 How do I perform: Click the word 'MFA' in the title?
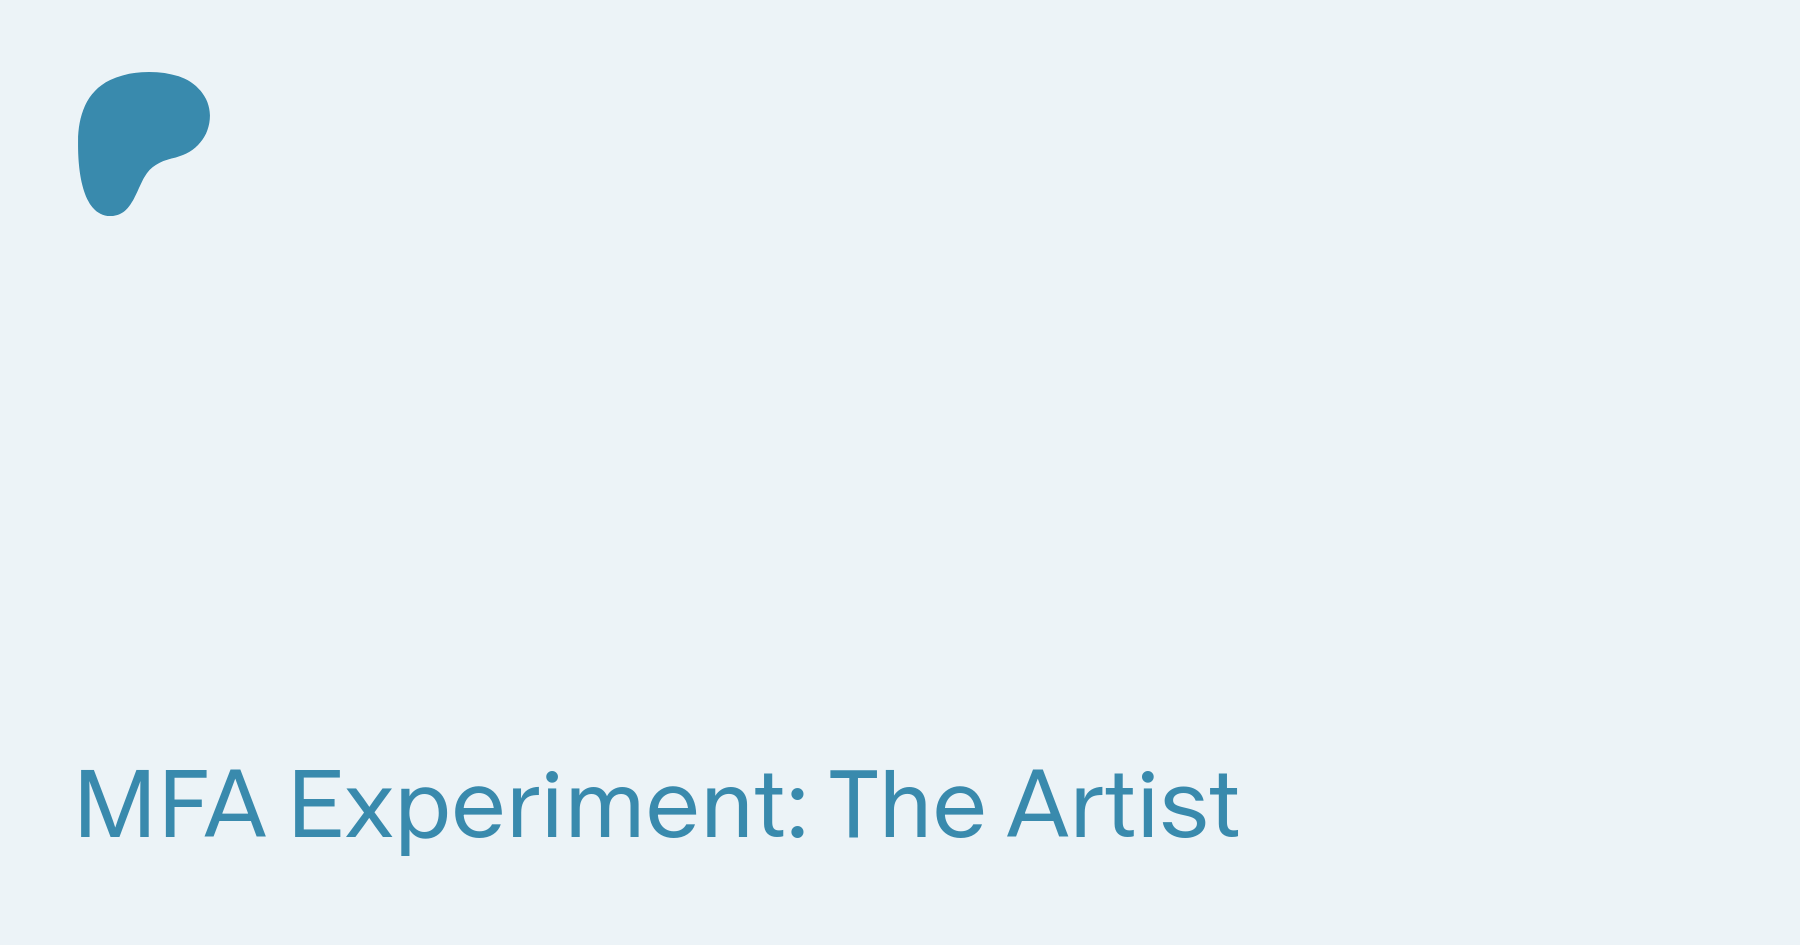[x=171, y=804]
